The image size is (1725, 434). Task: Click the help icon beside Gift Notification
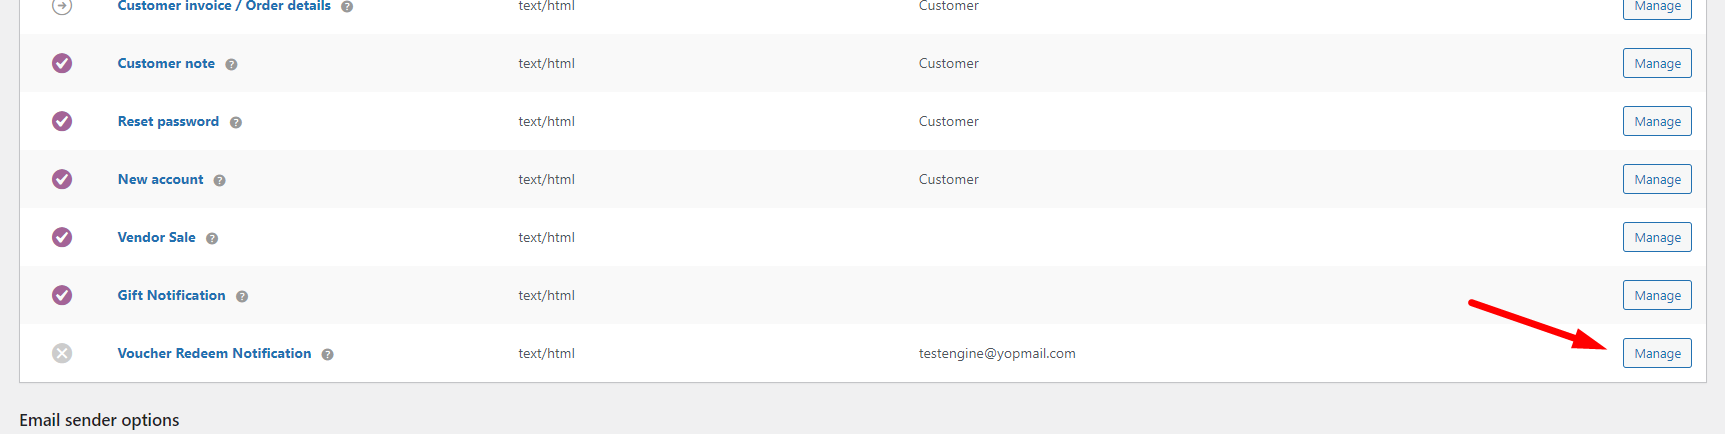[x=242, y=296]
